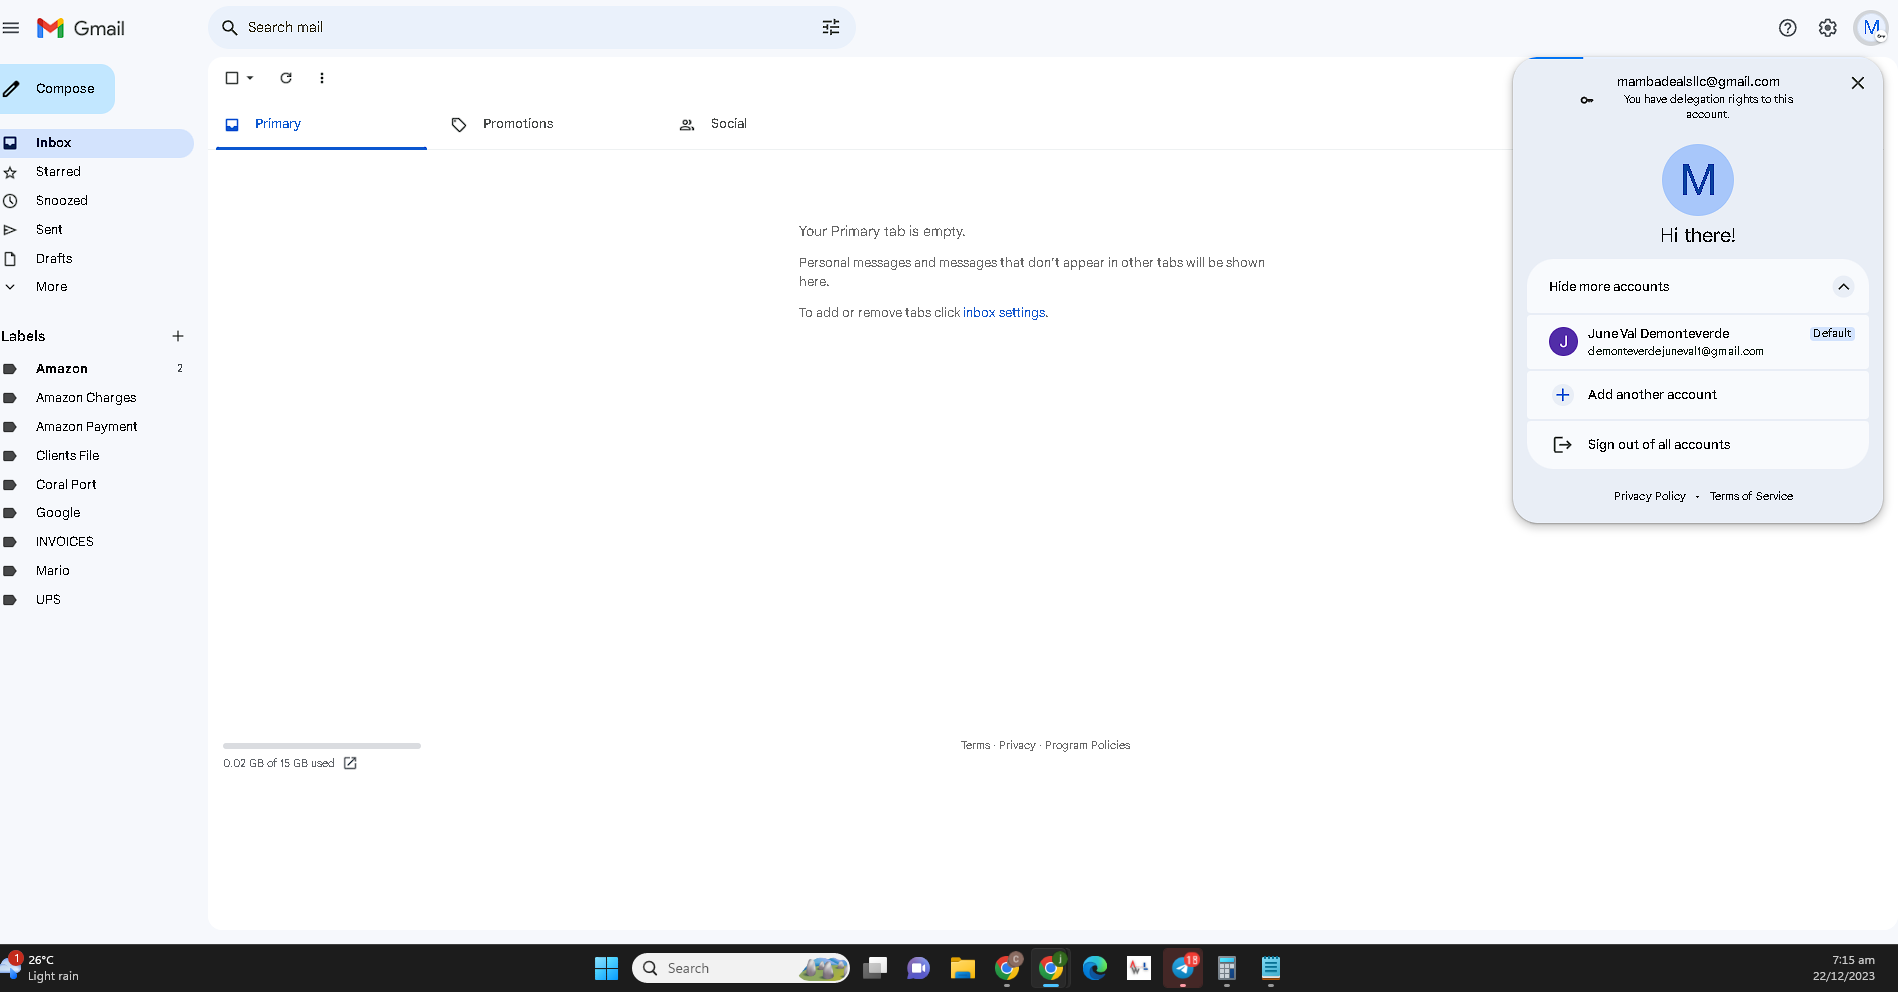Create a new label with plus icon
The width and height of the screenshot is (1898, 992).
point(178,336)
